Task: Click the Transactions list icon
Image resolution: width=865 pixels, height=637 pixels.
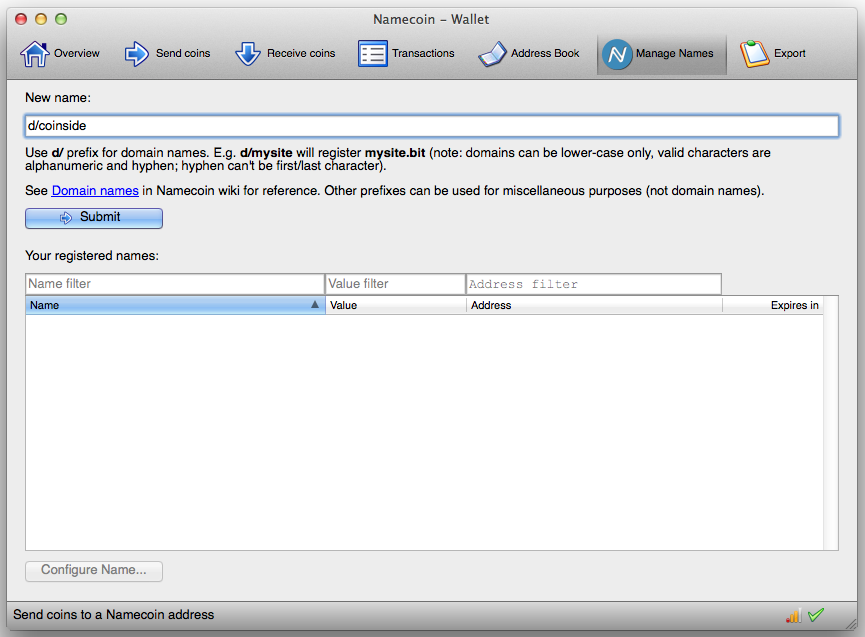Action: [372, 54]
